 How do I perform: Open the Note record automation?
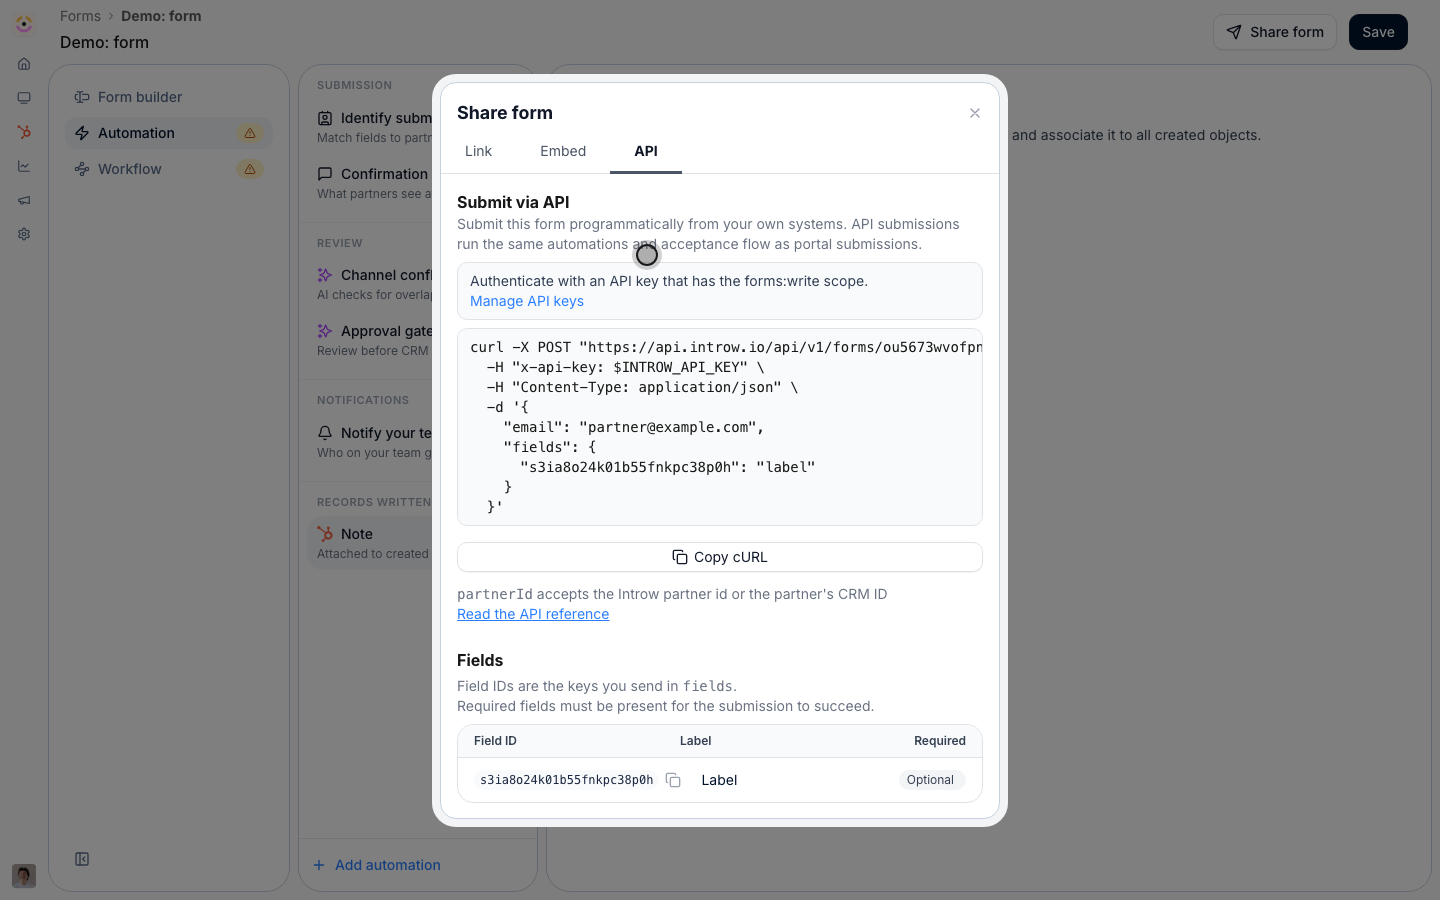click(370, 543)
